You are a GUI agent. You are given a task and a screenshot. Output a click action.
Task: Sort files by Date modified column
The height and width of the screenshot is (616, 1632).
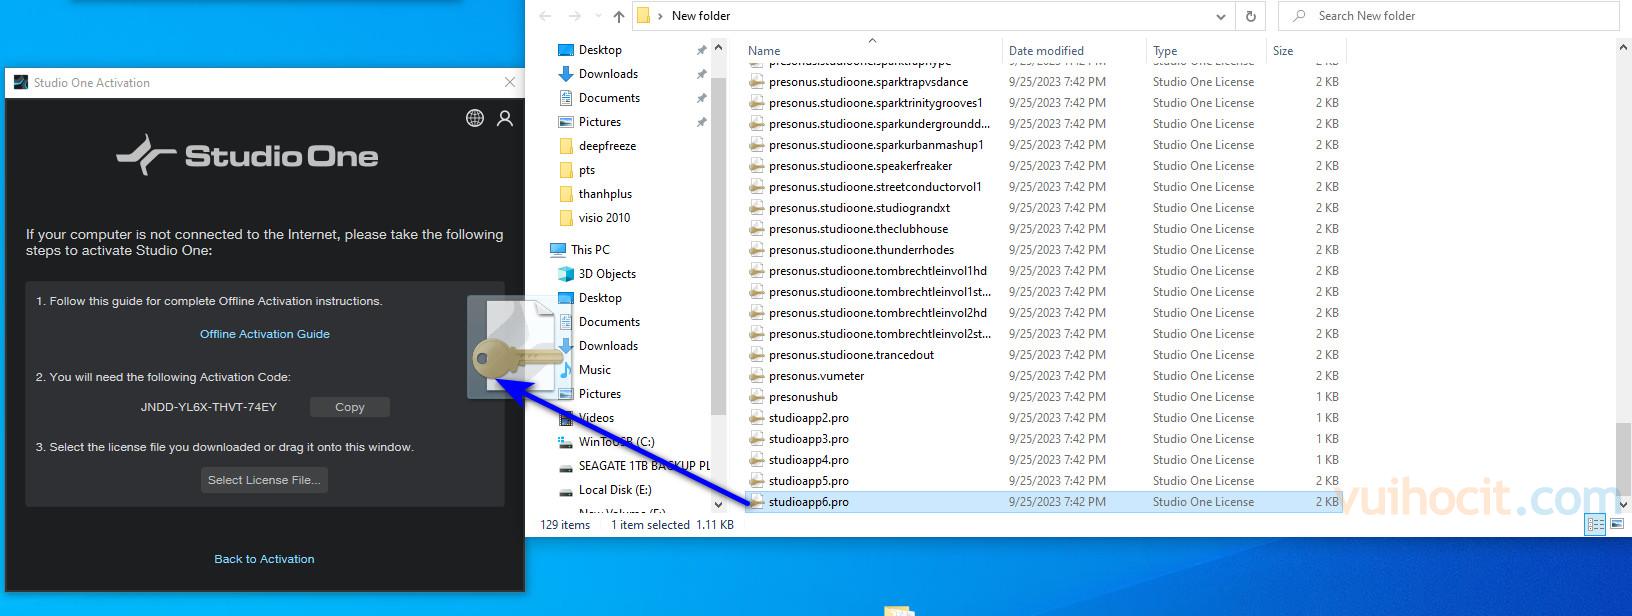[x=1045, y=51]
